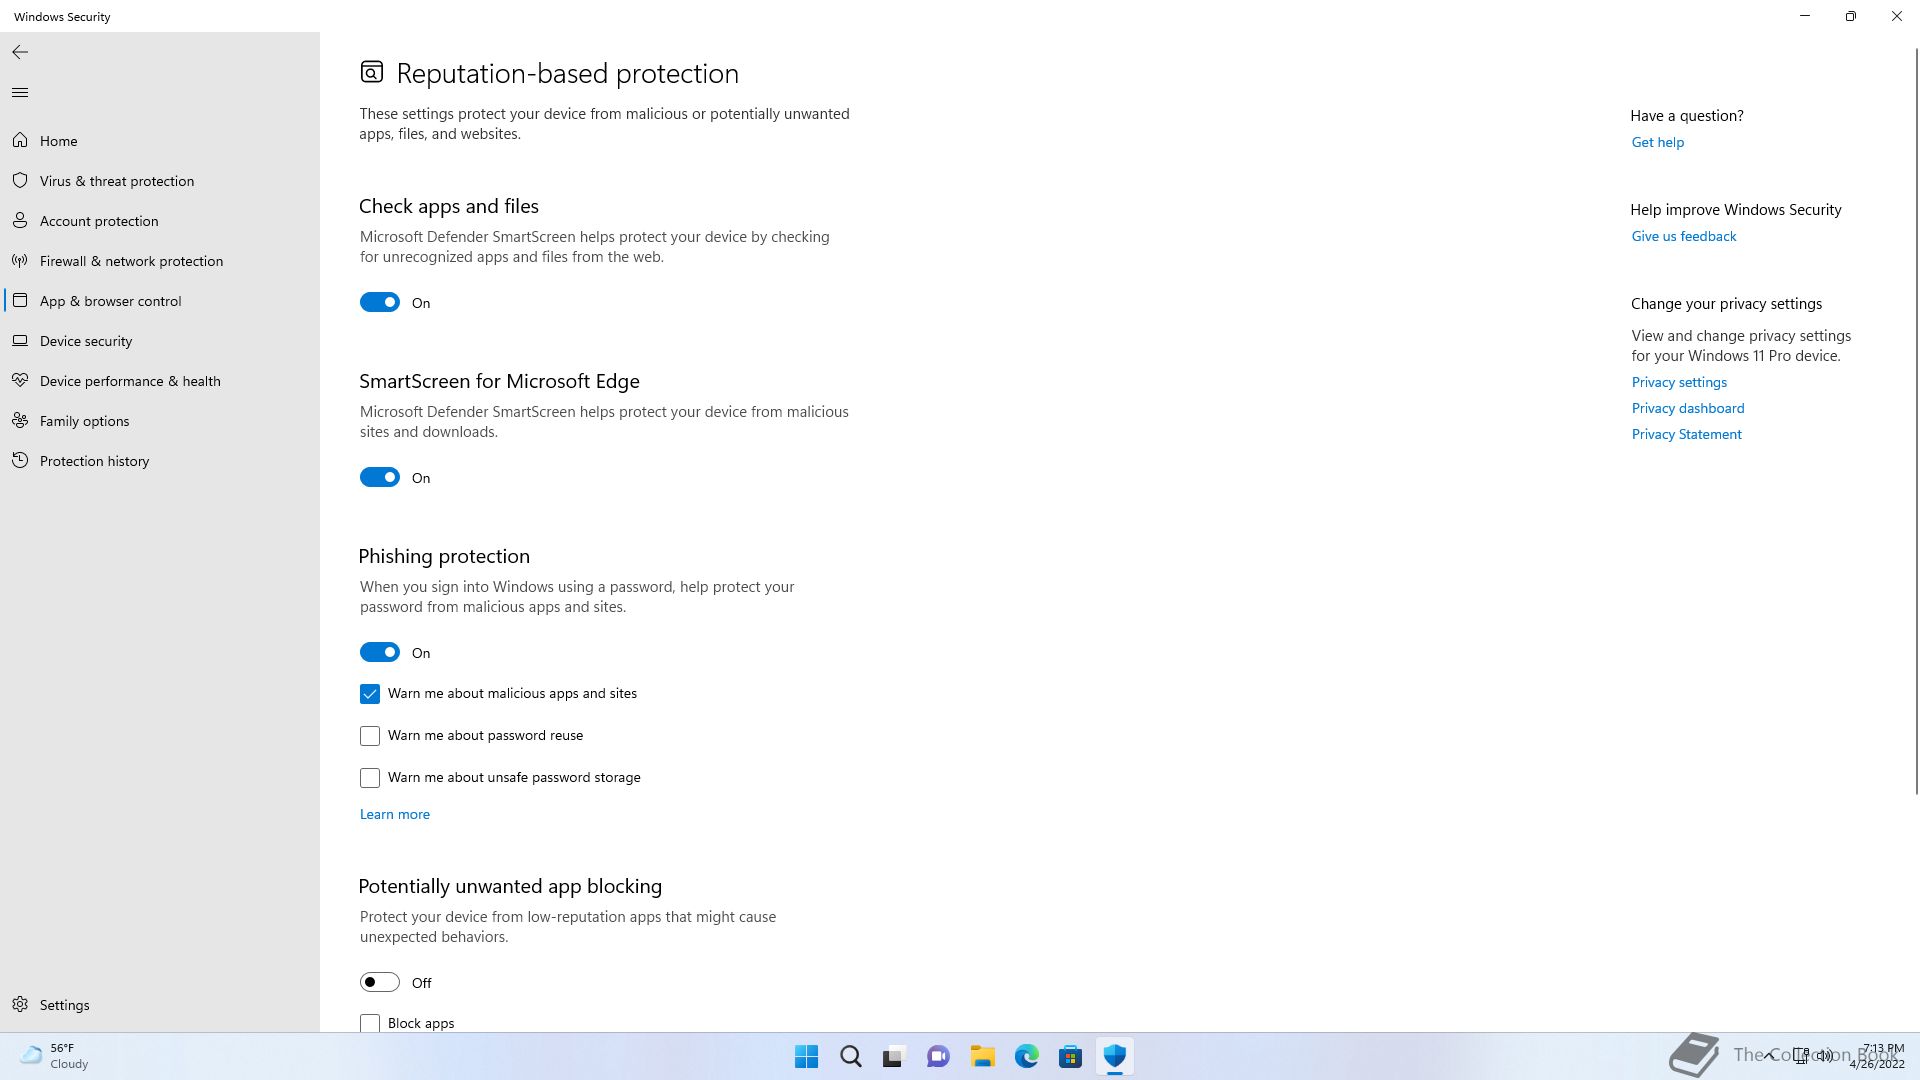Open taskbar Search magnifier
Screen dimensions: 1920x1080
pos(851,1056)
